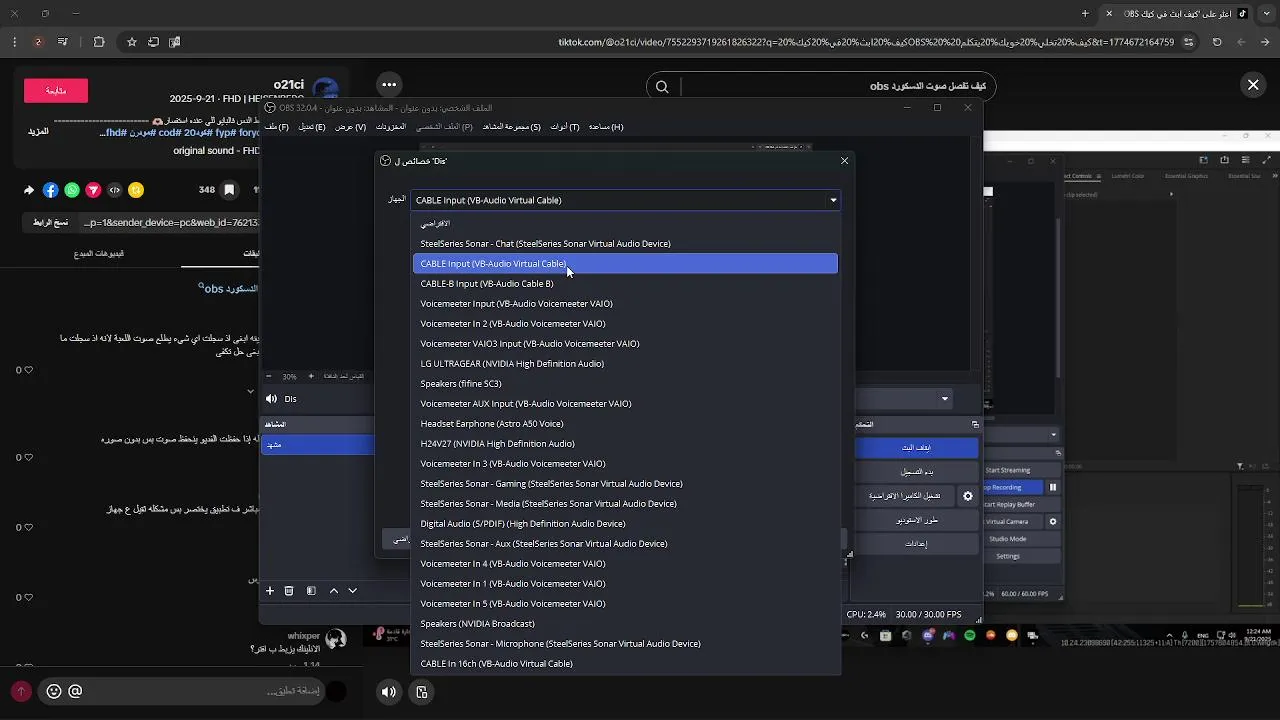Choose SteelSeries Sonar - Gaming device
Screen dimensions: 1280x720
click(x=625, y=484)
